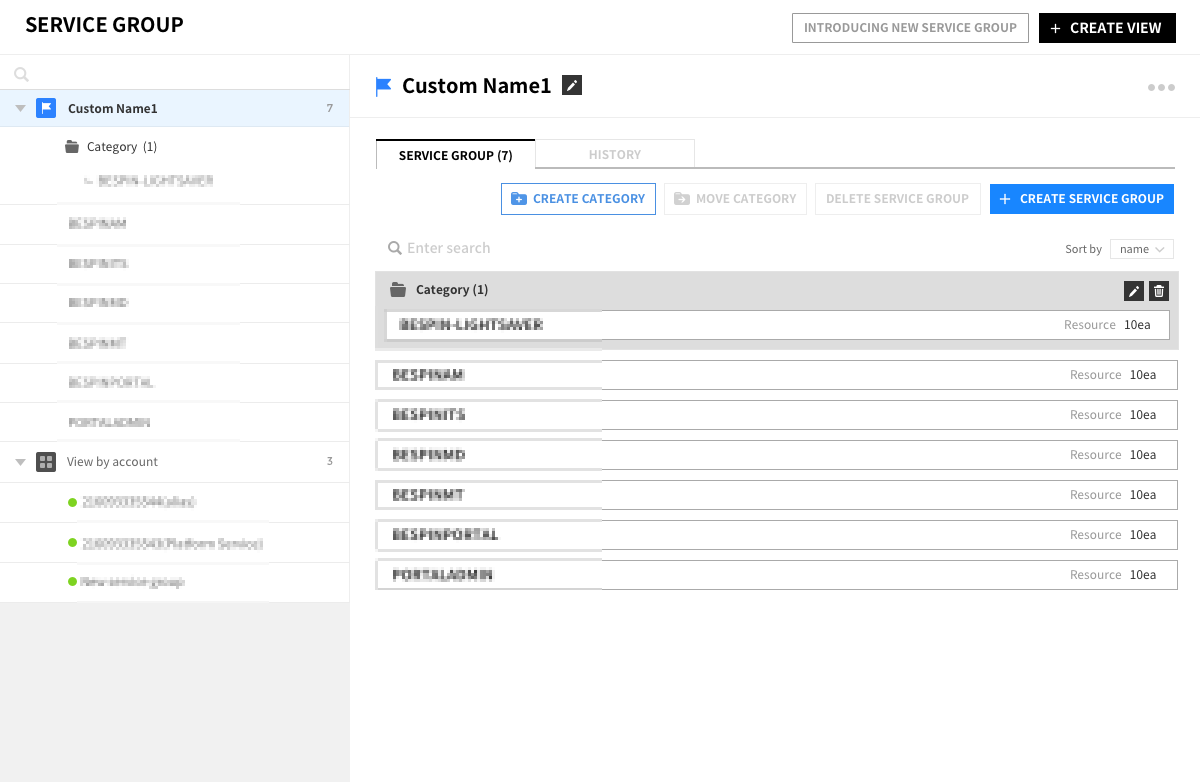Viewport: 1200px width, 782px height.
Task: Click the Enter search input field
Action: click(600, 248)
